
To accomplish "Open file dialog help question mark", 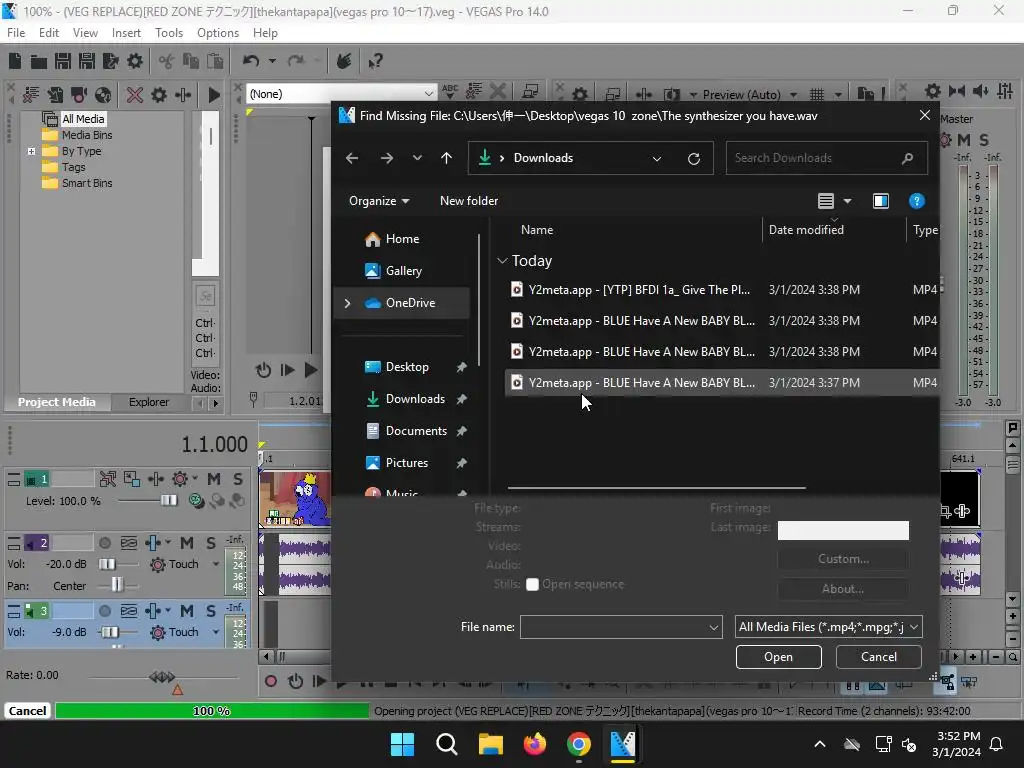I will point(916,201).
